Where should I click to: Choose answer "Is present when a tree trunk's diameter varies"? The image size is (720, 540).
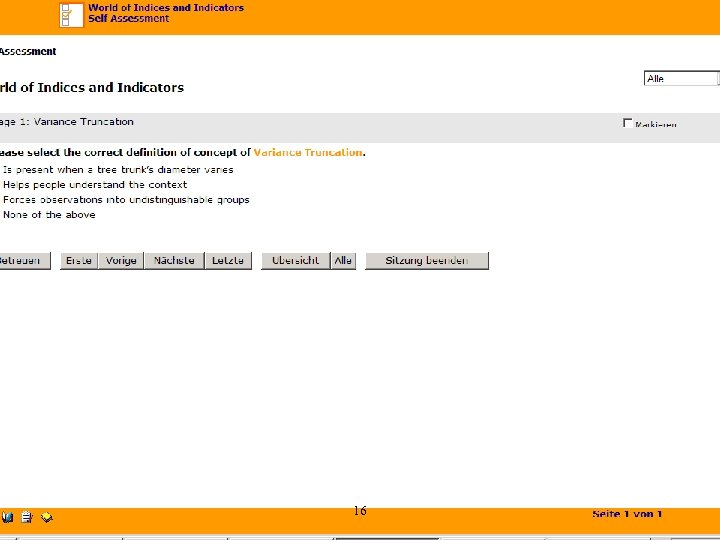click(118, 170)
